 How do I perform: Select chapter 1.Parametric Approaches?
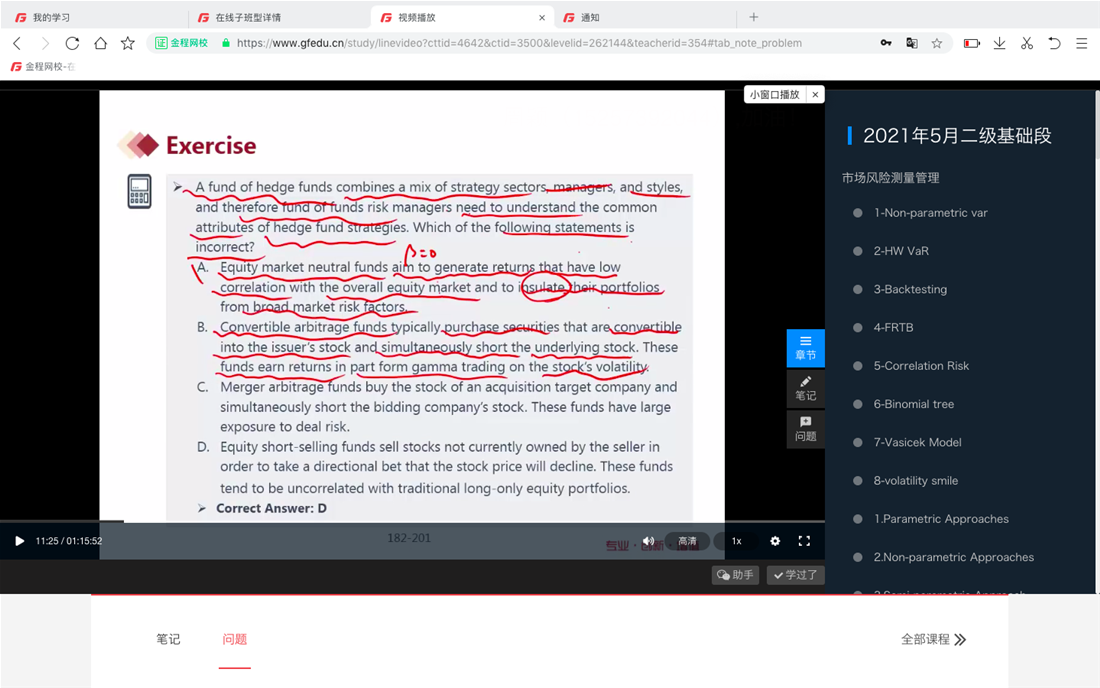click(x=941, y=519)
